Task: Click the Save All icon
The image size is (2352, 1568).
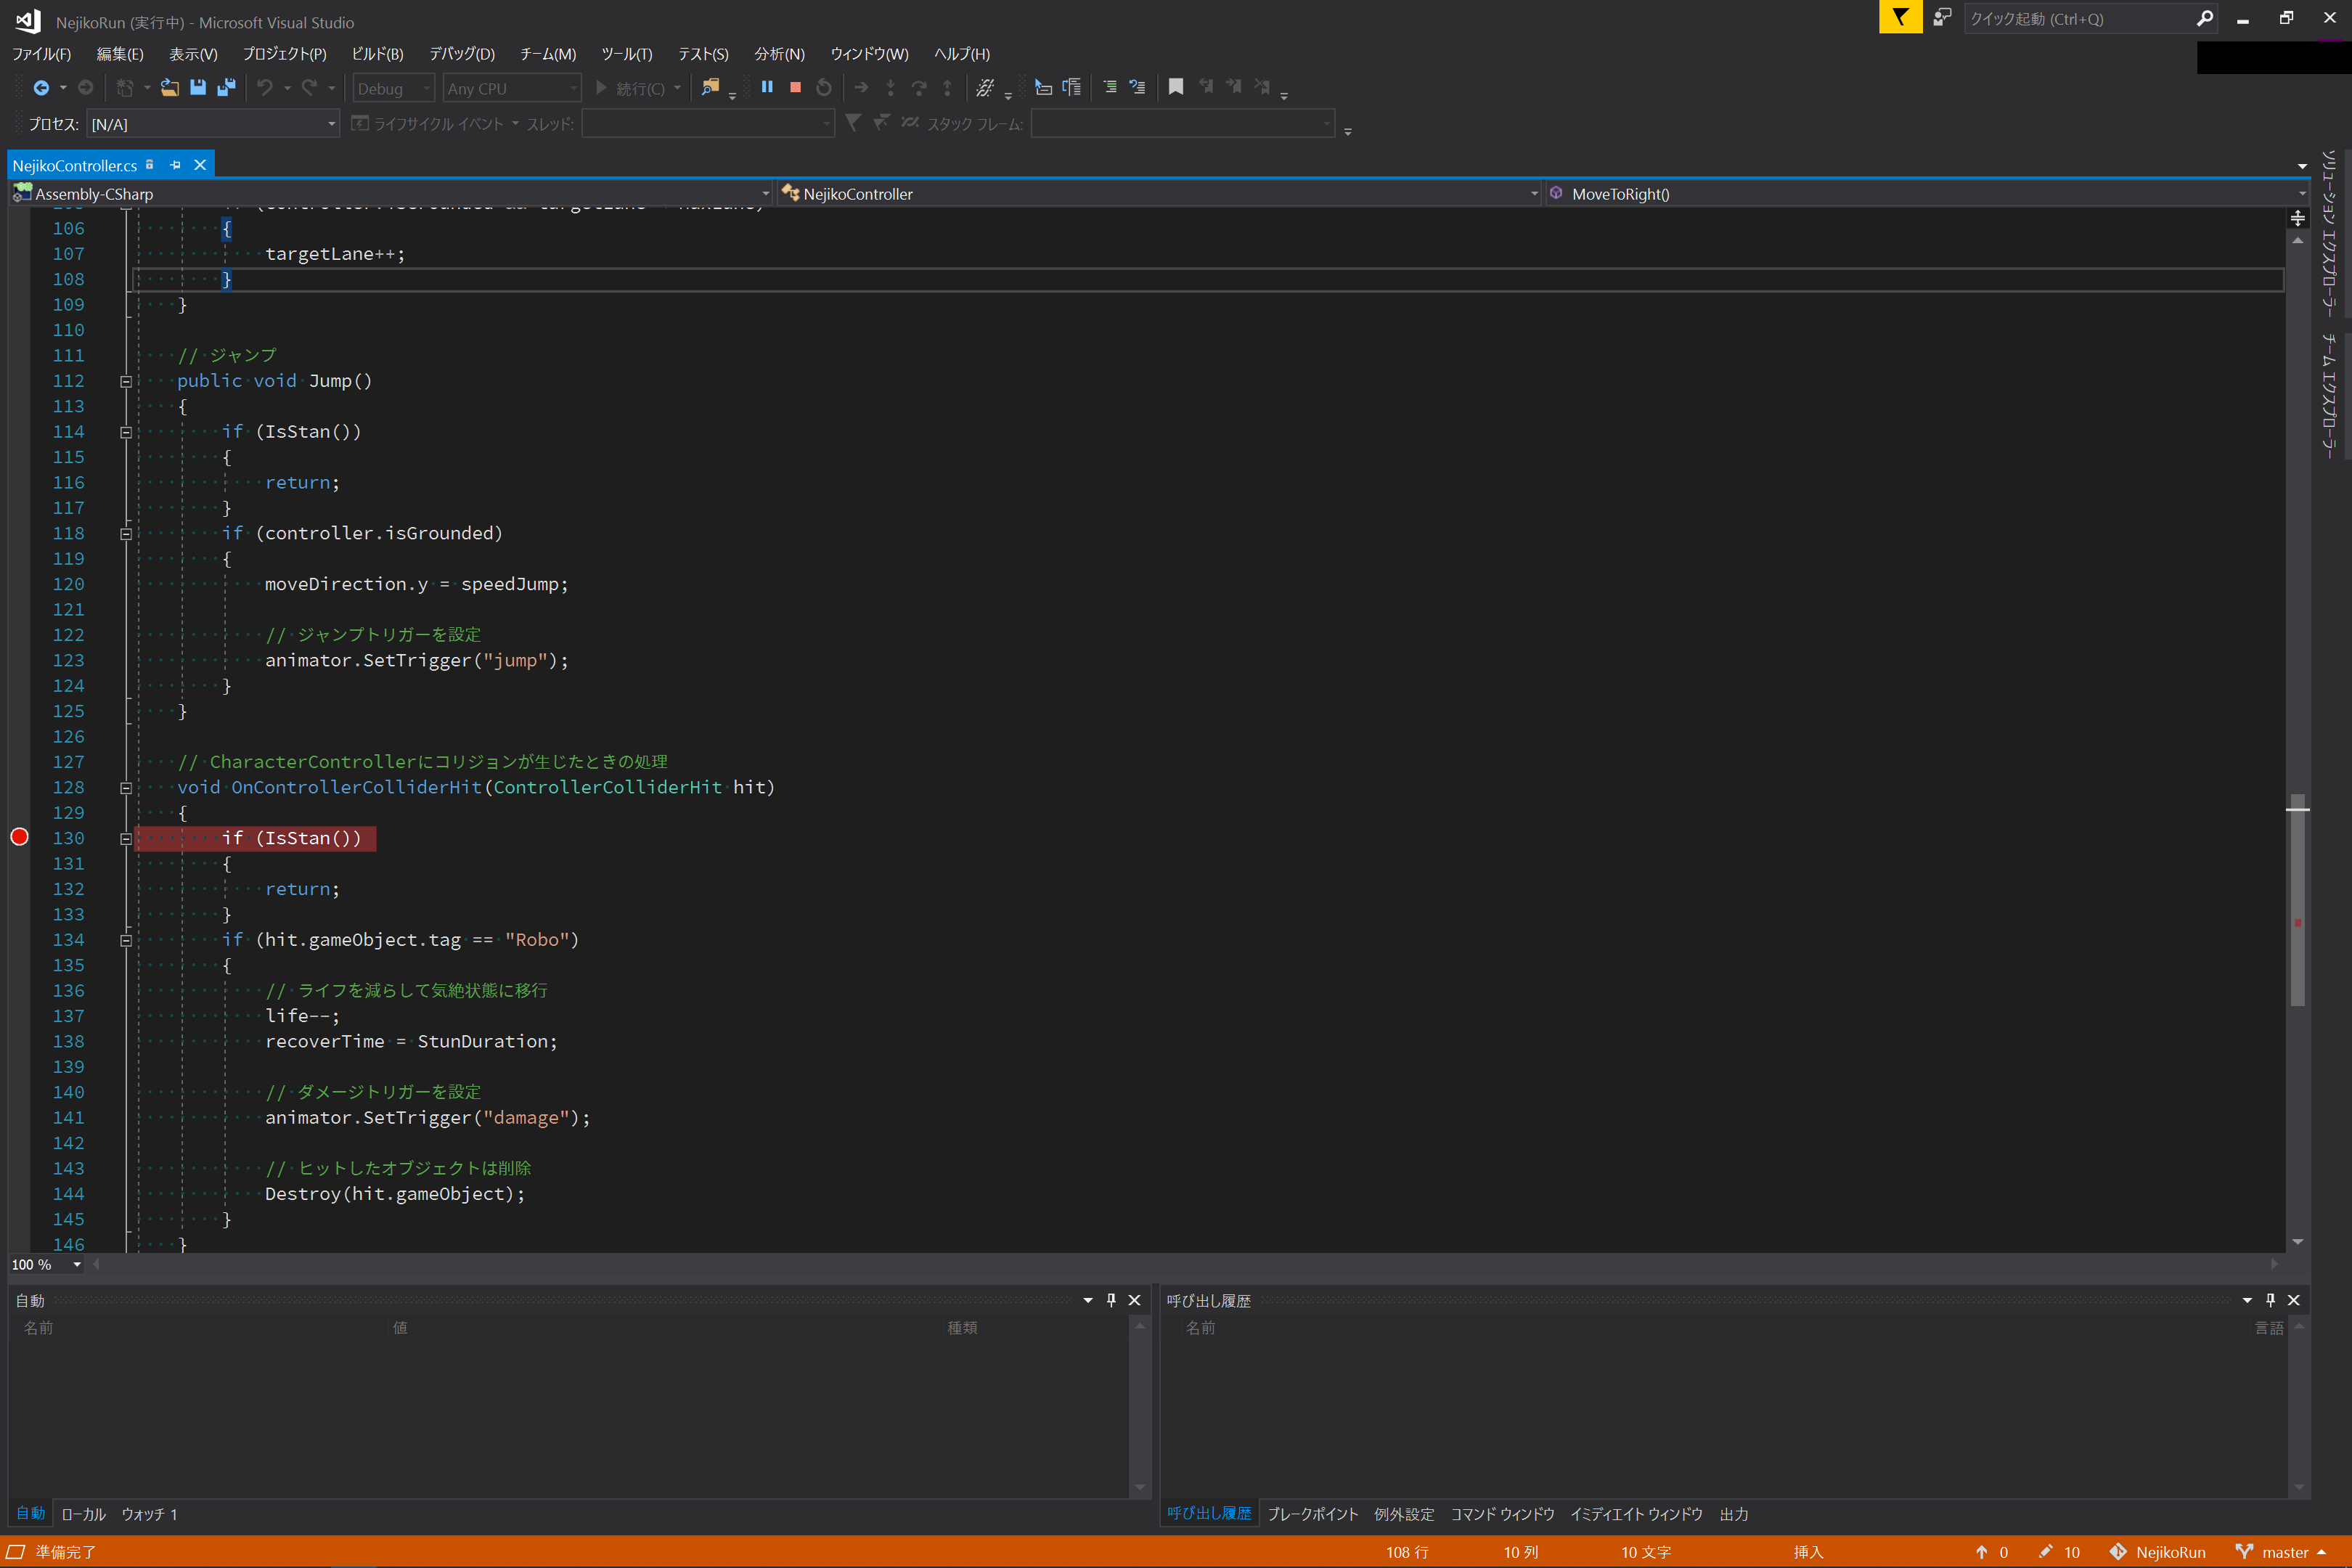Action: 226,88
